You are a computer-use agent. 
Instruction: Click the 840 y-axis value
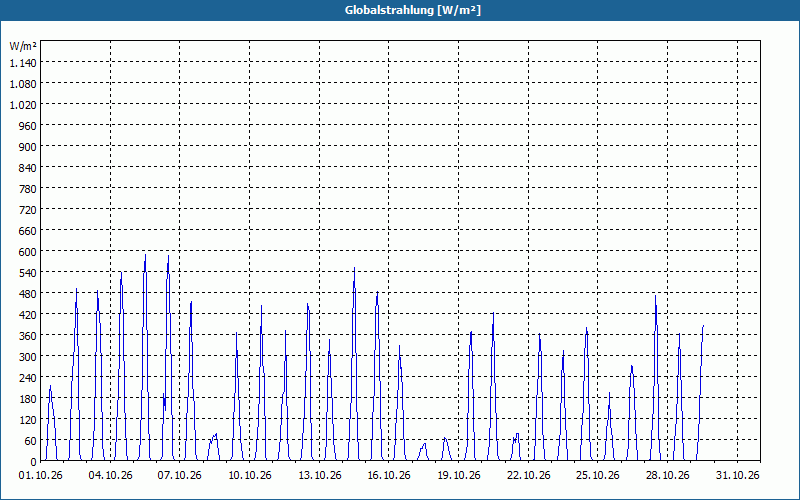(x=28, y=168)
